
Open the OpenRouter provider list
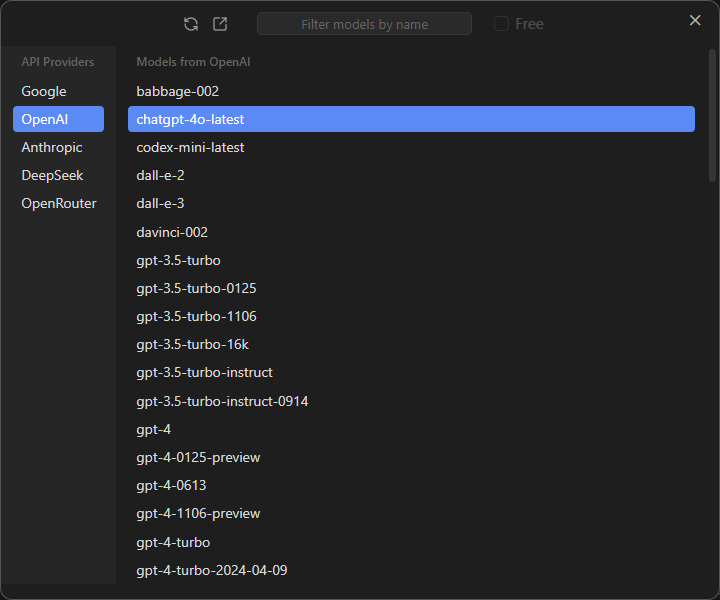coord(58,203)
